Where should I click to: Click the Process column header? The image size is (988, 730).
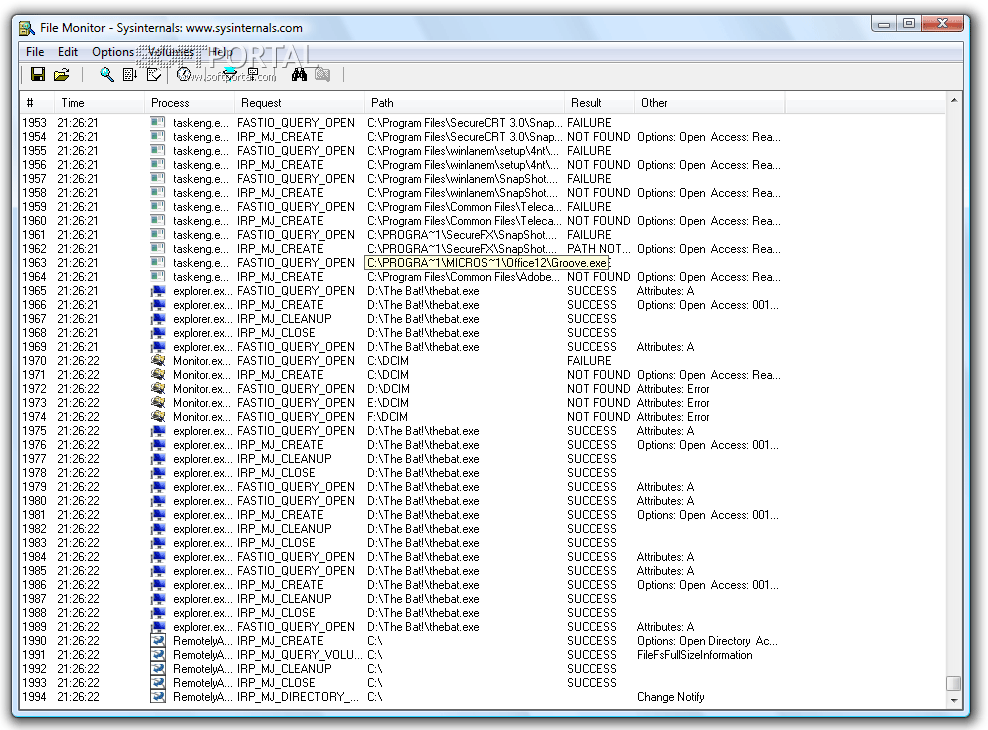(x=170, y=103)
